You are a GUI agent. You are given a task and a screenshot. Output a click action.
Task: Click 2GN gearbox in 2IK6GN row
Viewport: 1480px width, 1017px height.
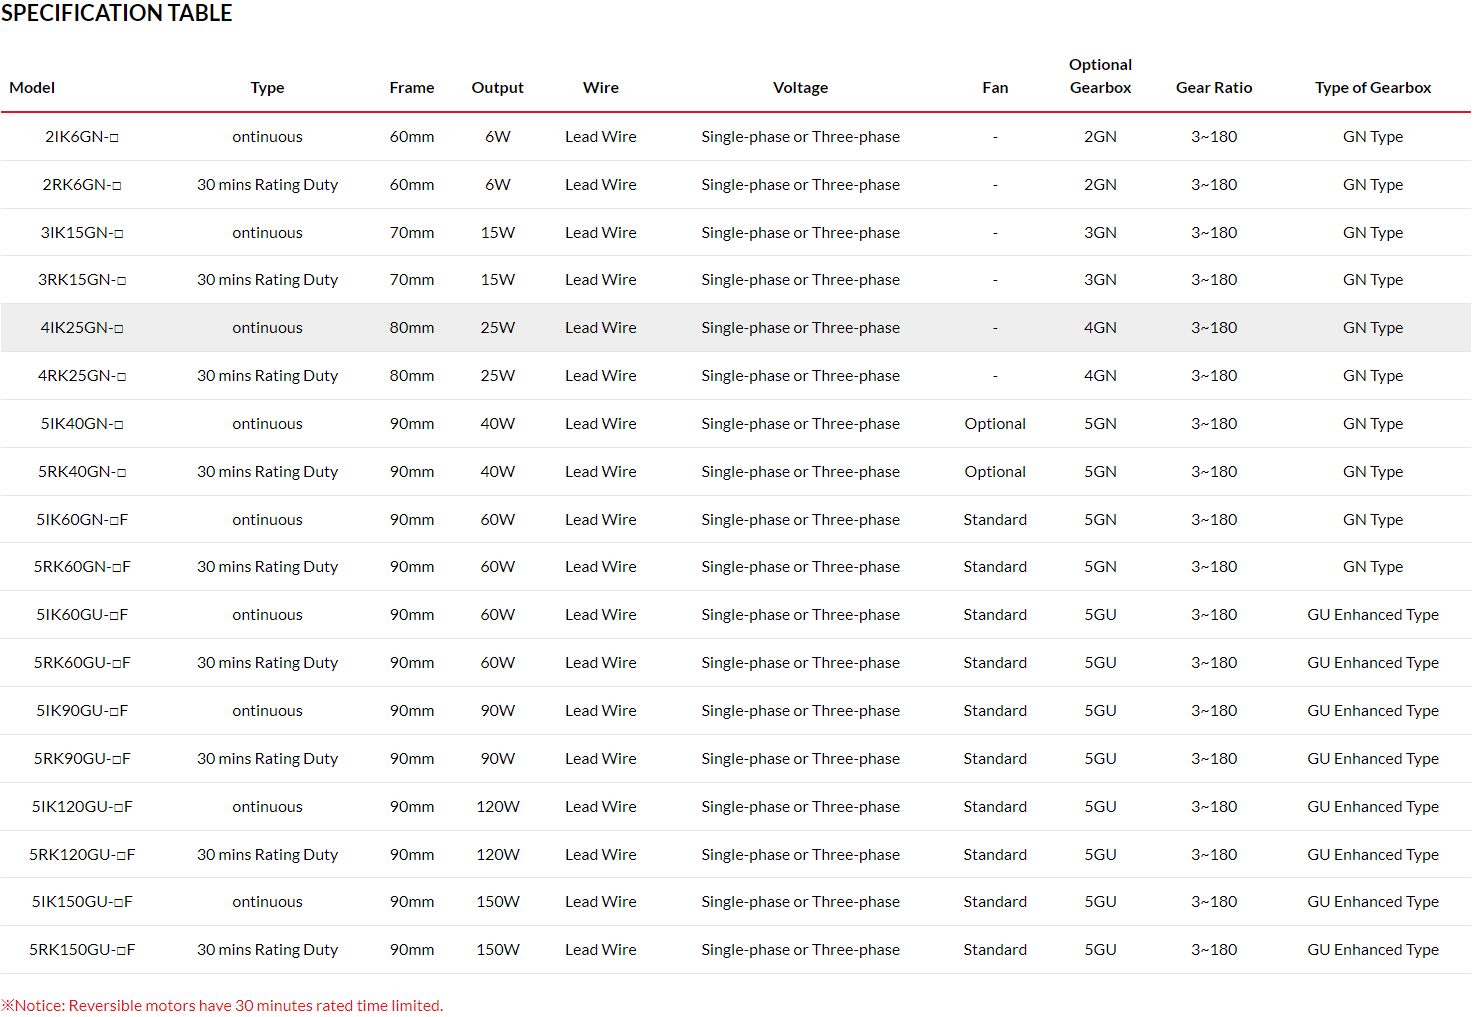(x=1100, y=137)
